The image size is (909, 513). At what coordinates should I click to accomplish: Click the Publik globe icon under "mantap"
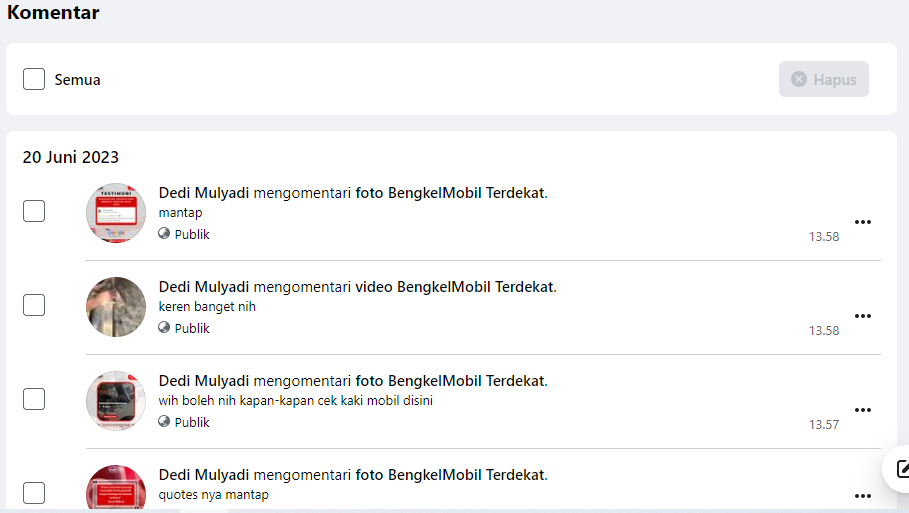(x=164, y=234)
